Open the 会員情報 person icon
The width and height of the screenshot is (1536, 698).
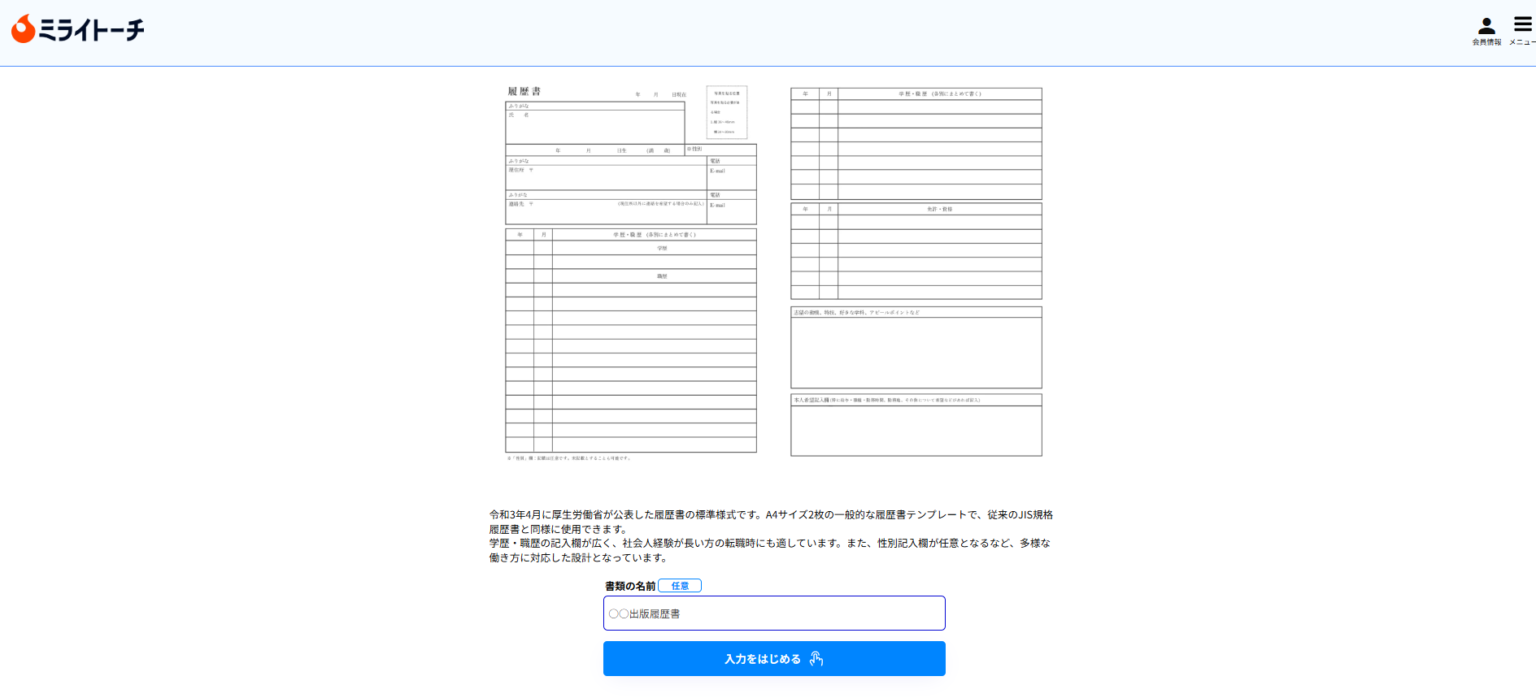click(1486, 27)
